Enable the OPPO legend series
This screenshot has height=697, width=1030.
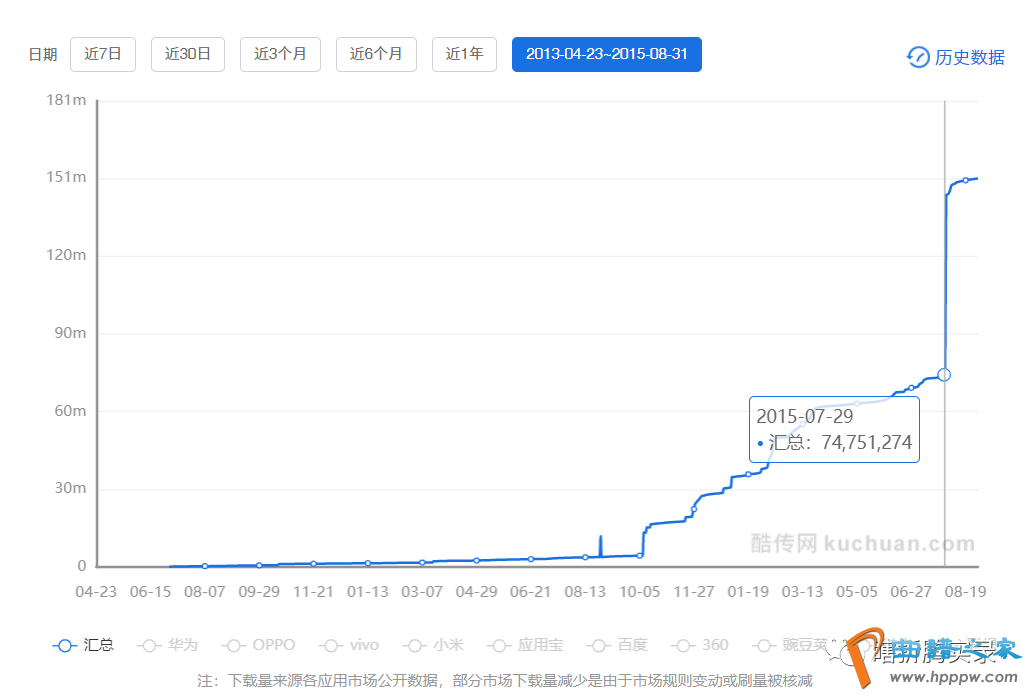pos(236,645)
